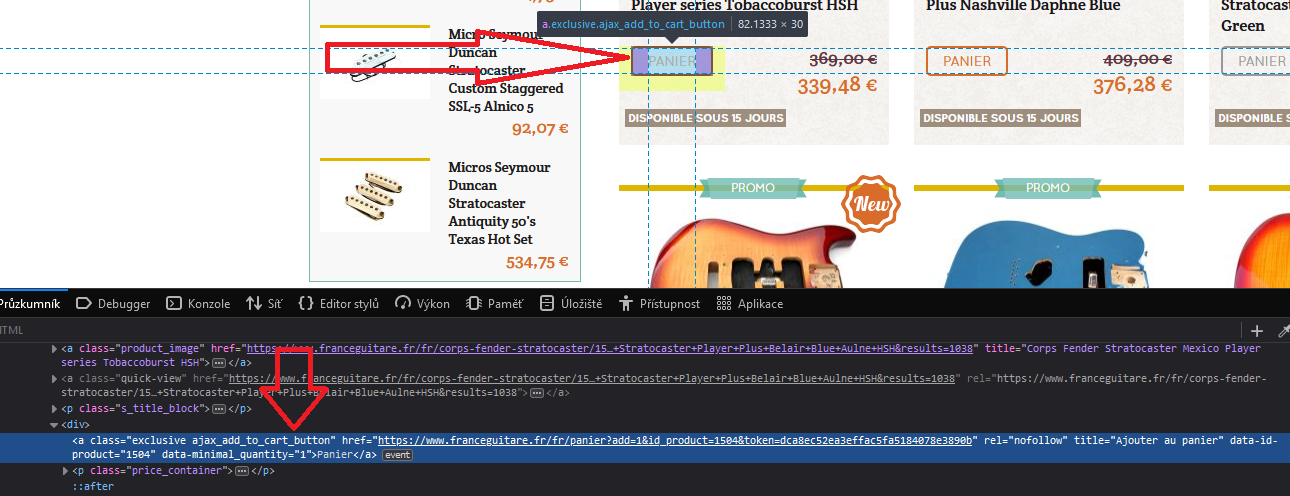Switch to the Aplikace tab
This screenshot has height=496, width=1290.
tap(750, 303)
